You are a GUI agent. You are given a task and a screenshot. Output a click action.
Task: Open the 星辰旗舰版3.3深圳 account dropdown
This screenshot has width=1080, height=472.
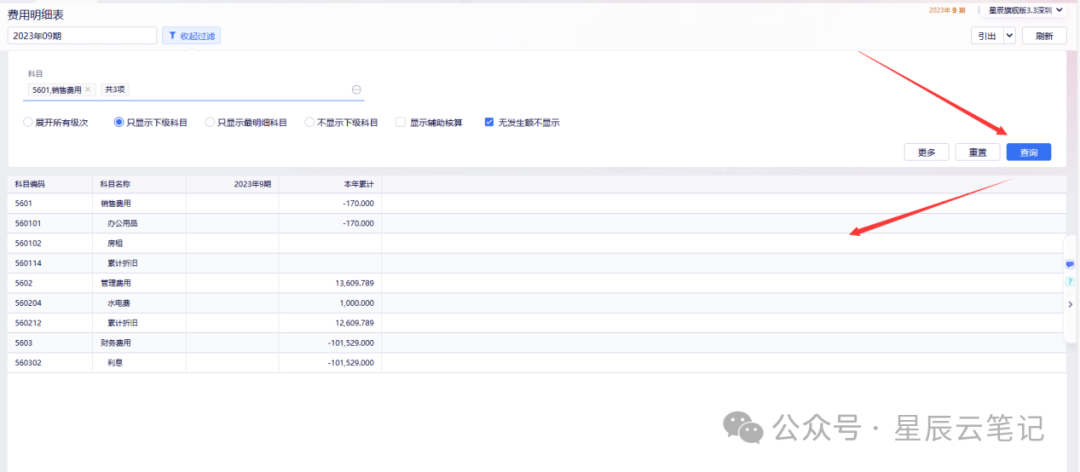coord(1024,10)
